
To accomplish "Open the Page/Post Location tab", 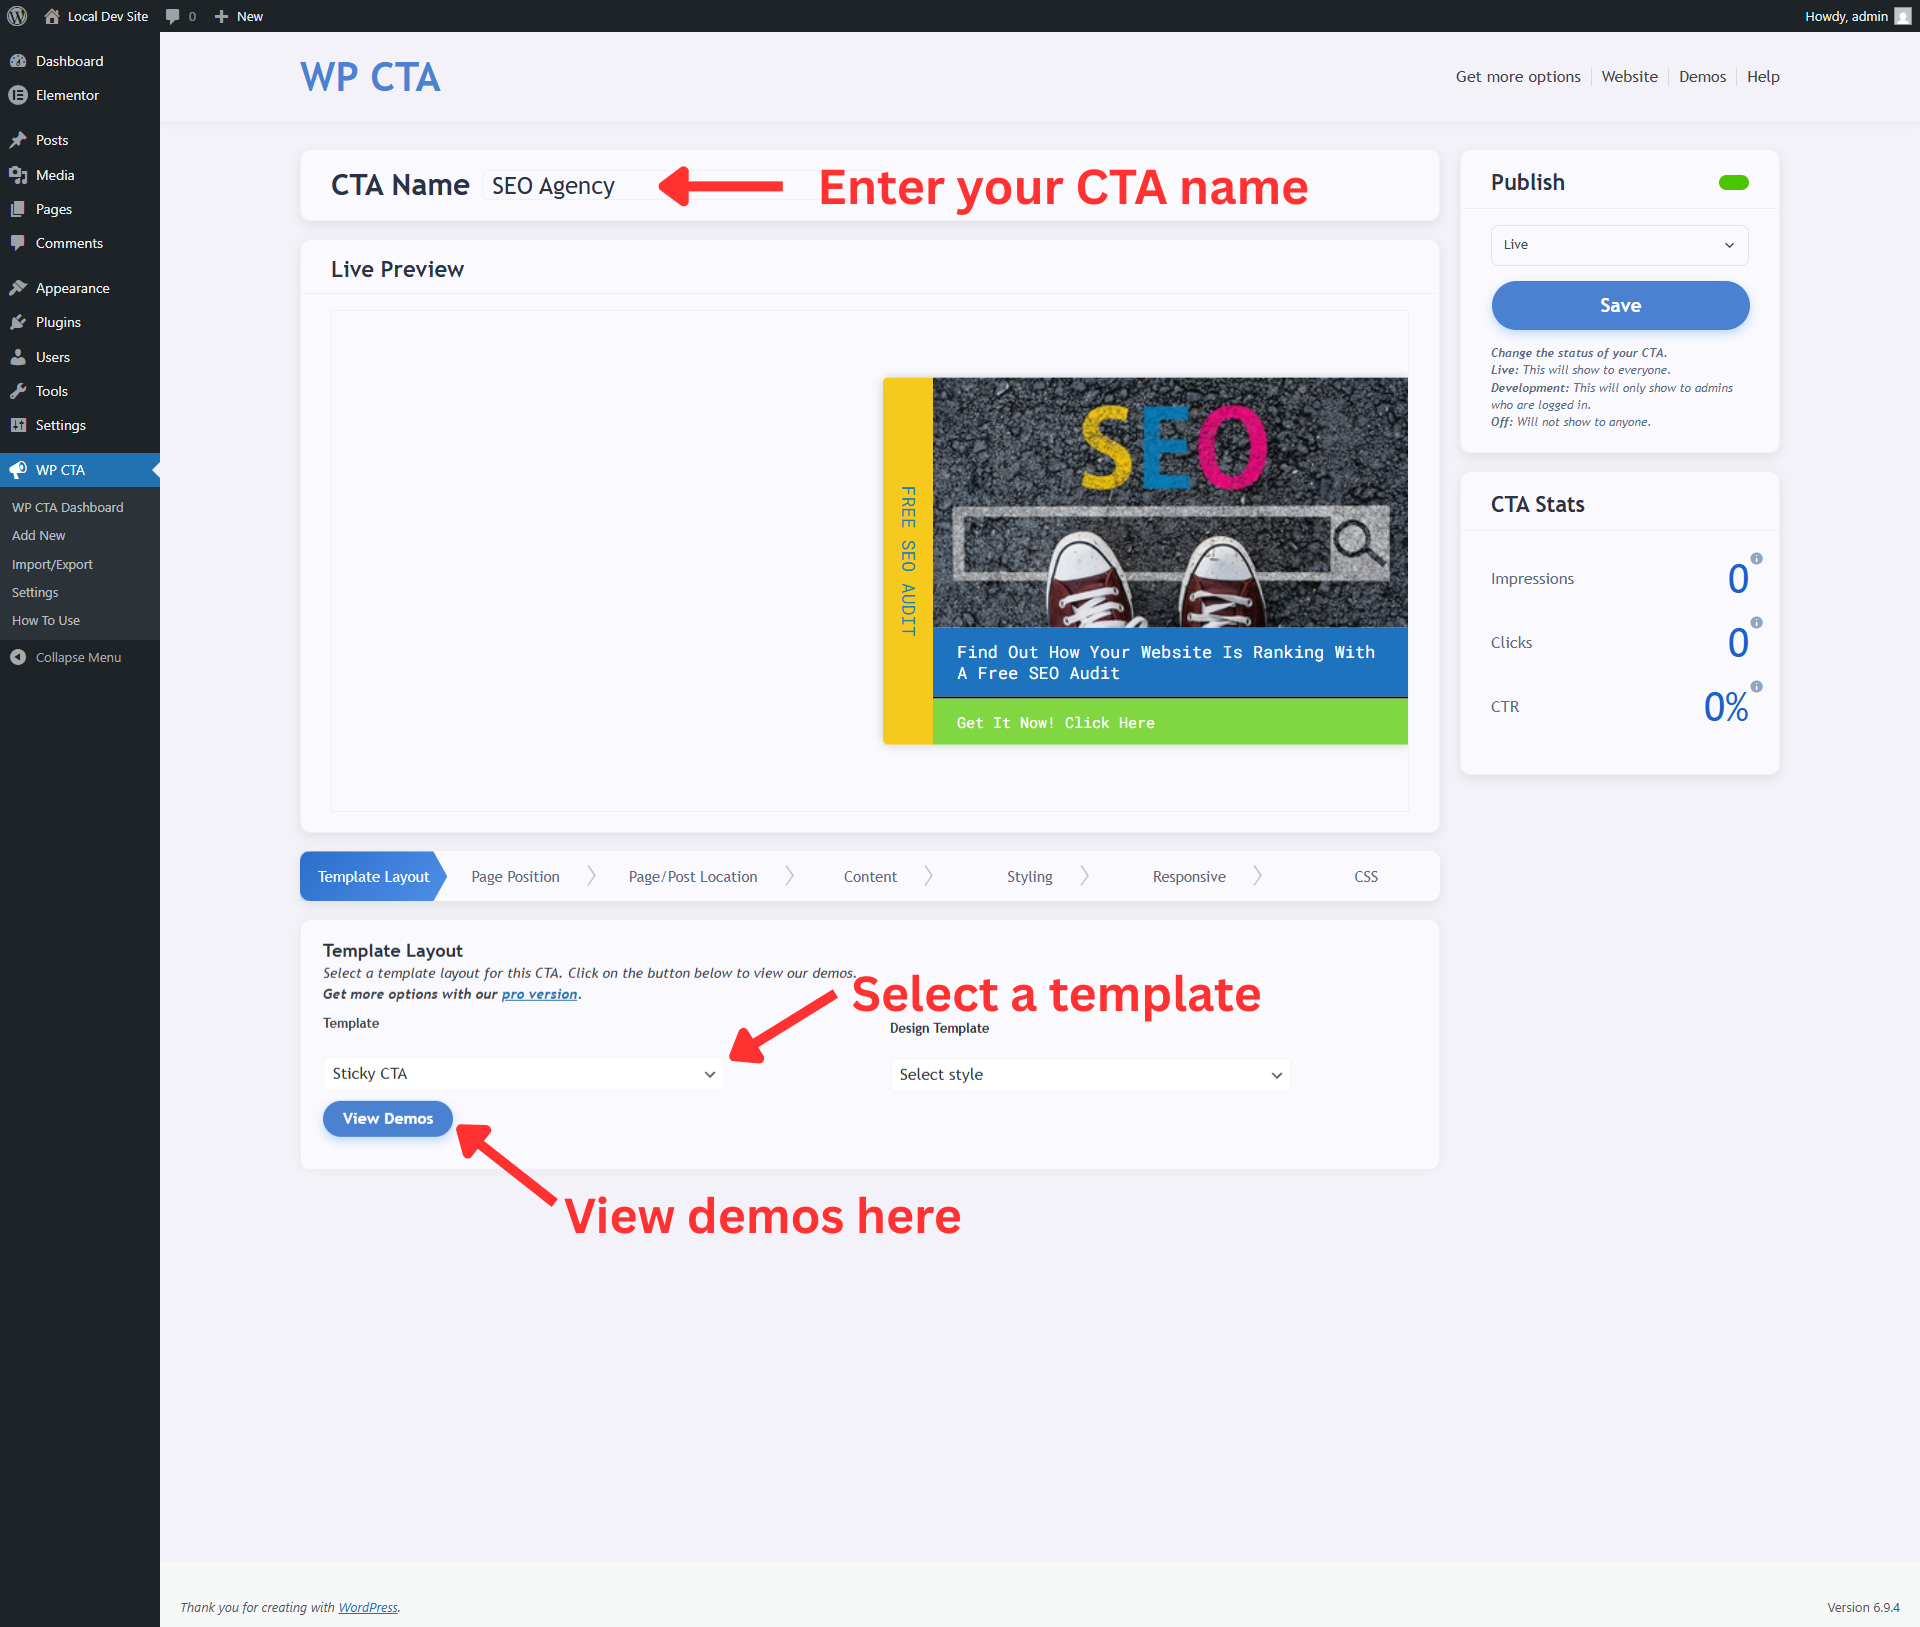I will point(692,876).
